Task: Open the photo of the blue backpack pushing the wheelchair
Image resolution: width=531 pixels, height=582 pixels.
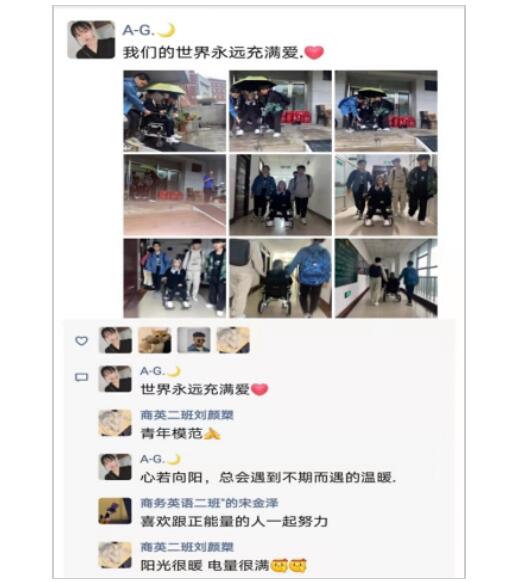Action: [x=281, y=278]
